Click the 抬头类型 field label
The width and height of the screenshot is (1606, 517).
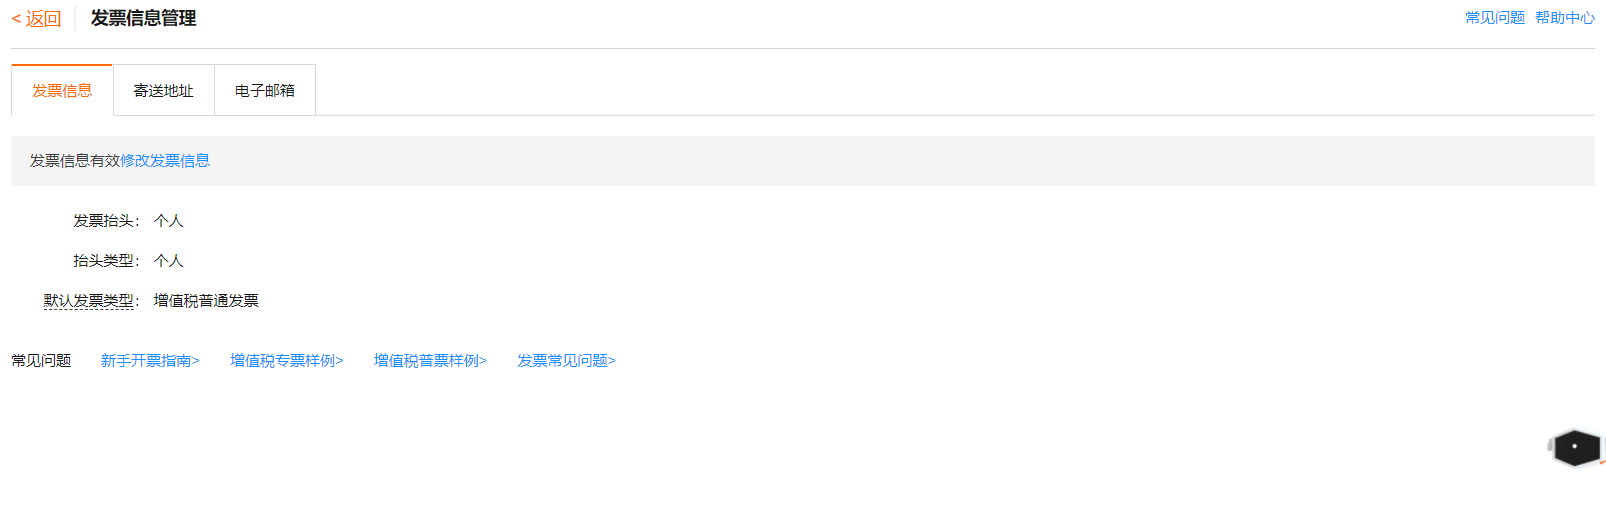tap(104, 260)
